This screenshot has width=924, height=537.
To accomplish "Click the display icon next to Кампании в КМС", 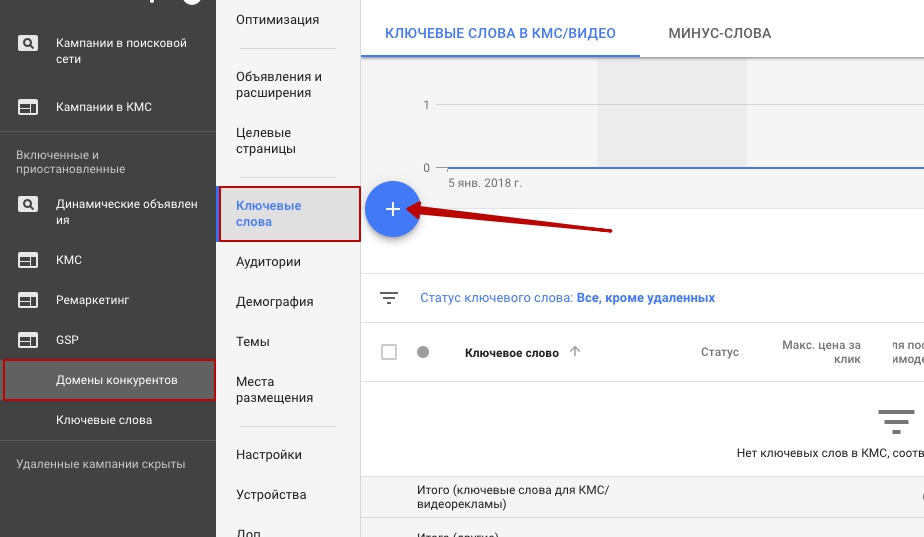I will 28,107.
